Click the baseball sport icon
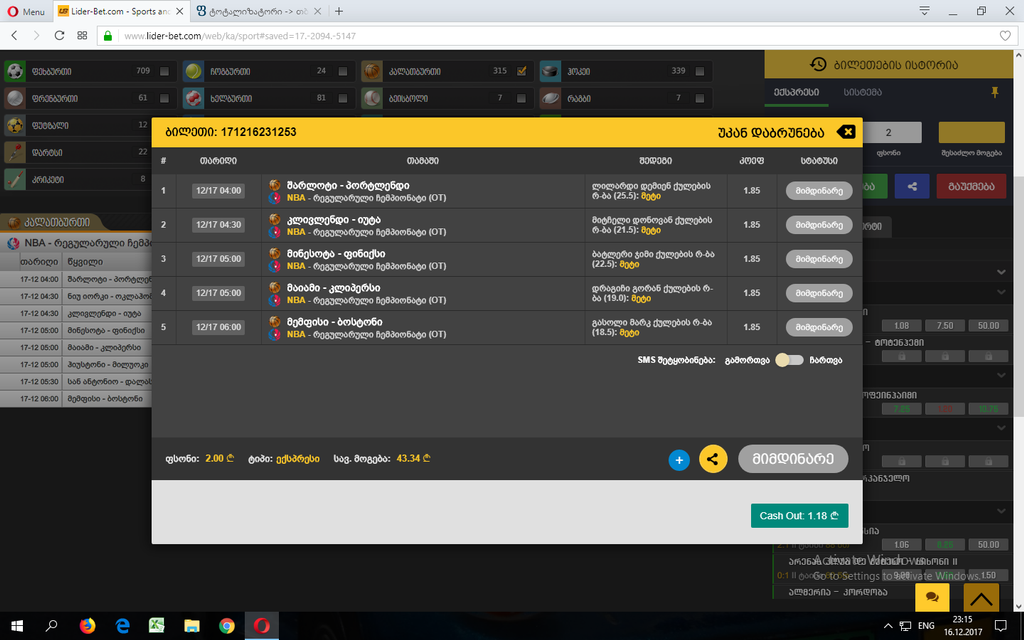This screenshot has height=640, width=1024. coord(372,98)
